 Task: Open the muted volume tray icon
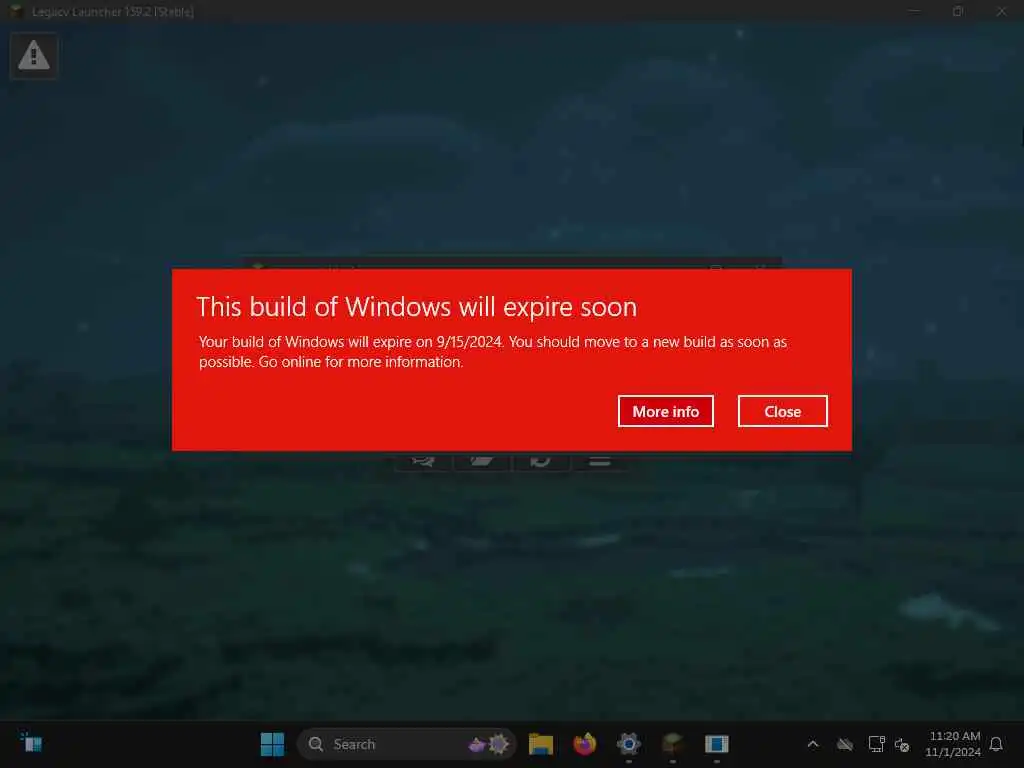pyautogui.click(x=902, y=744)
